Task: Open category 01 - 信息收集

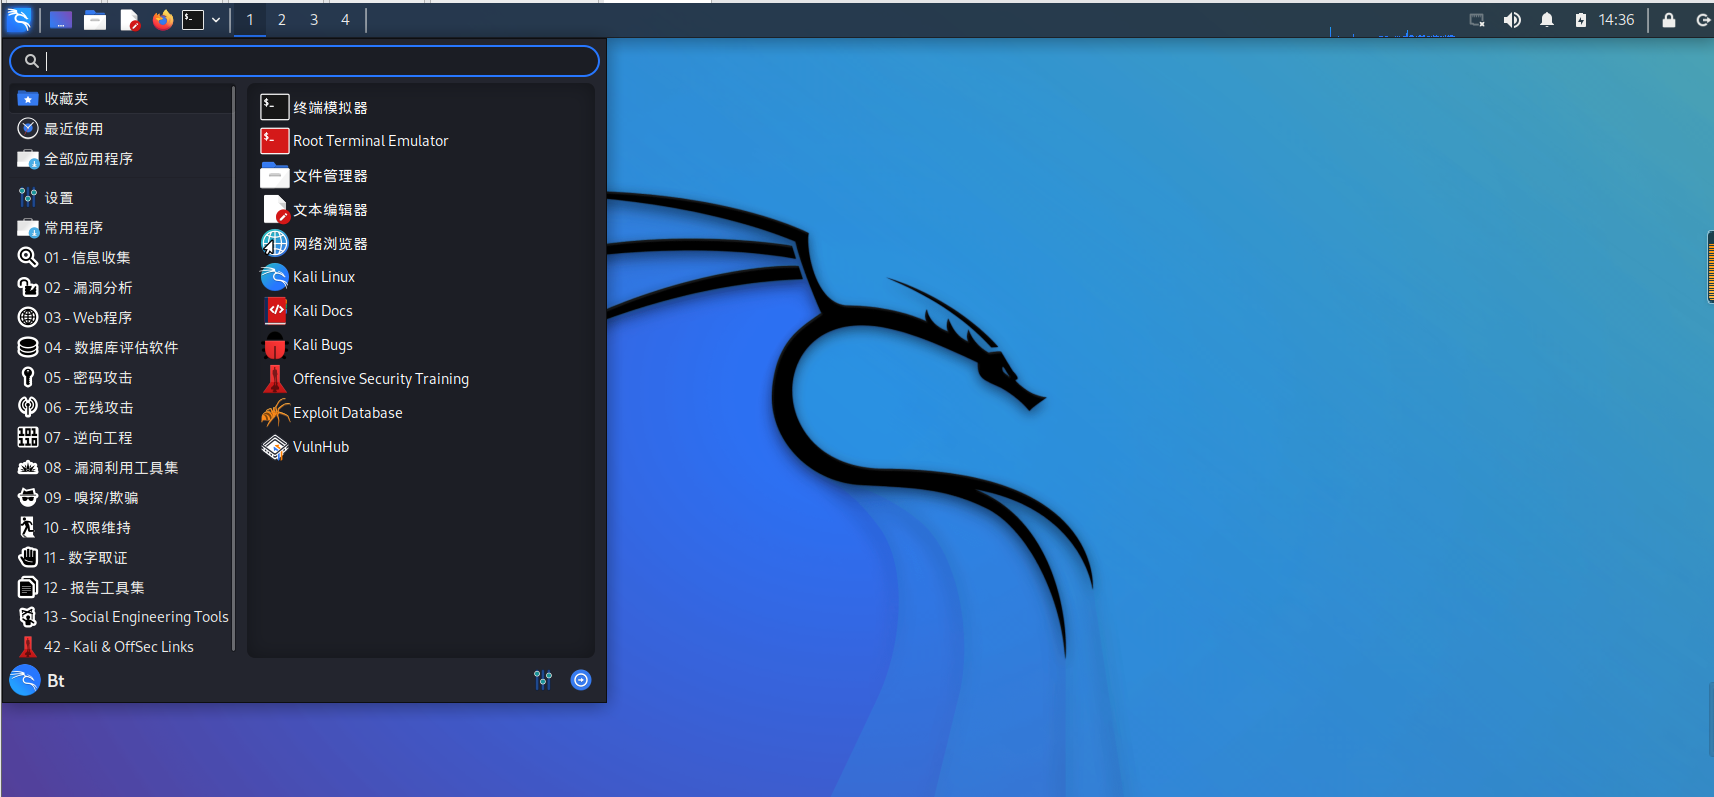Action: coord(122,258)
